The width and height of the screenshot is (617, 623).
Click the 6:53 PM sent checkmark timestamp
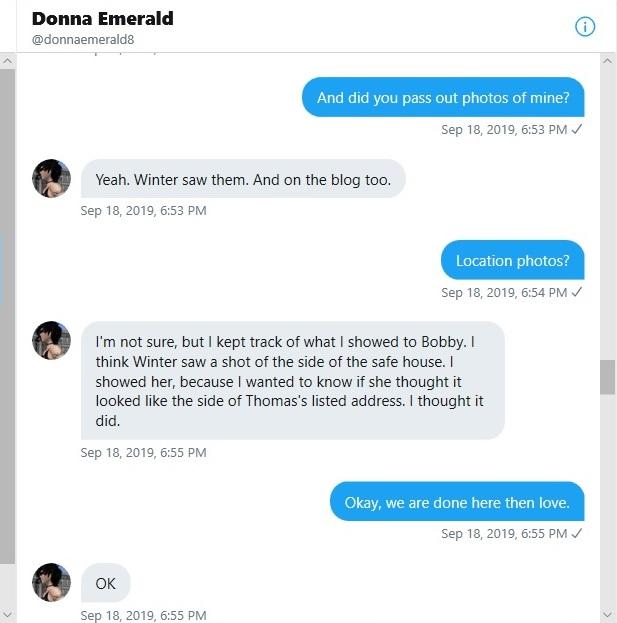pyautogui.click(x=511, y=129)
